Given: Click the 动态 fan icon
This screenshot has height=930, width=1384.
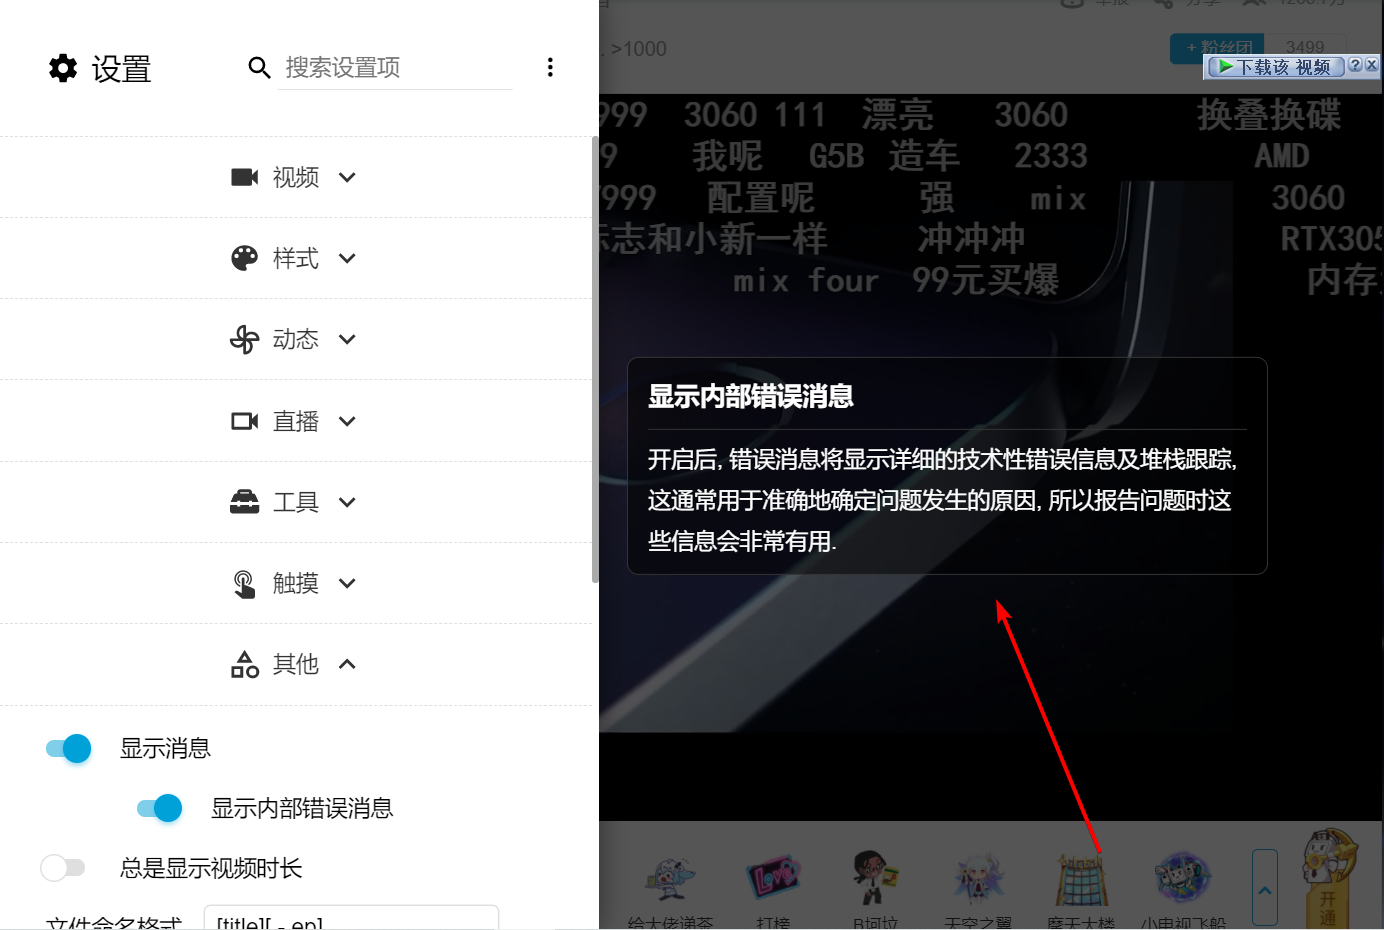Looking at the screenshot, I should pyautogui.click(x=245, y=339).
